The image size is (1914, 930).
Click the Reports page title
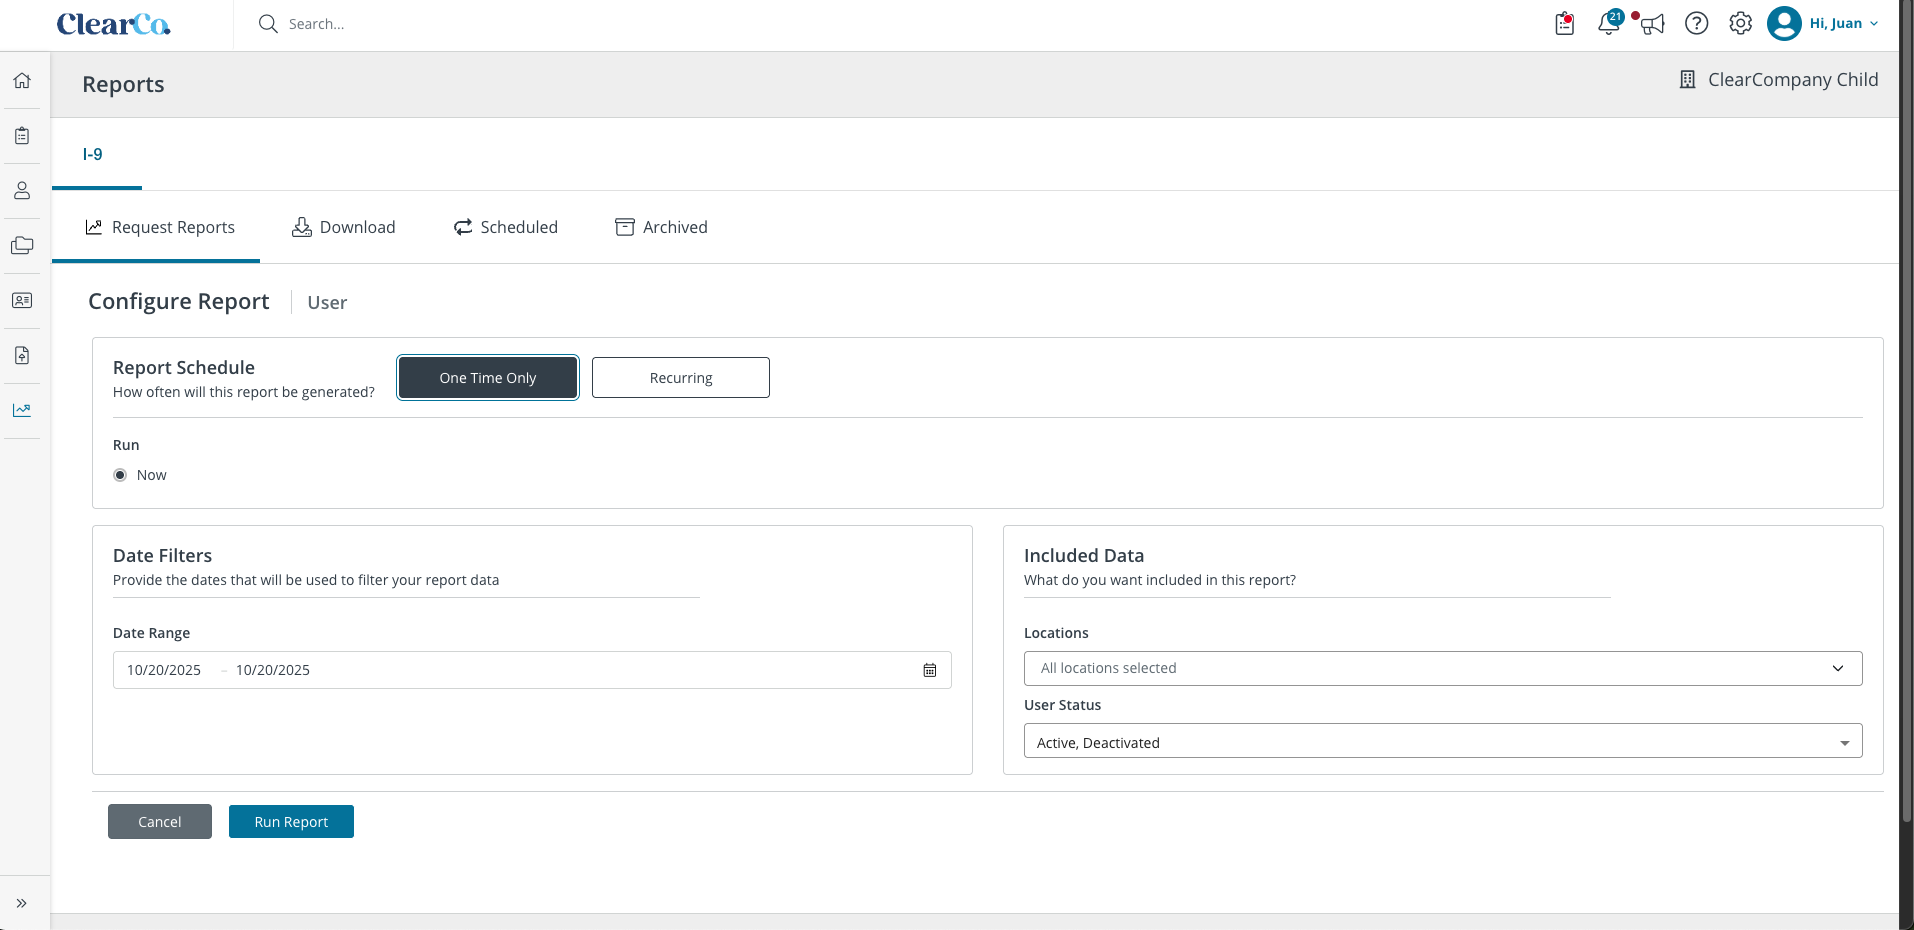point(123,85)
